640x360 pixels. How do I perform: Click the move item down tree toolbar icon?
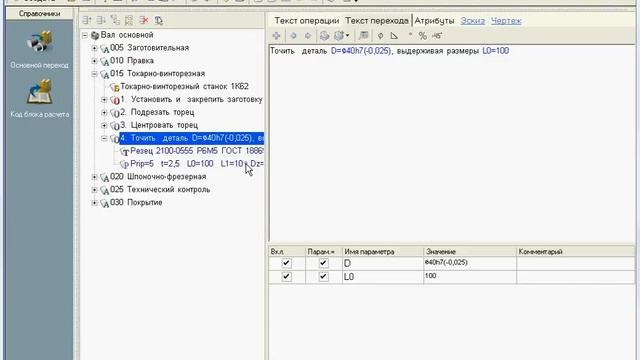[x=101, y=20]
